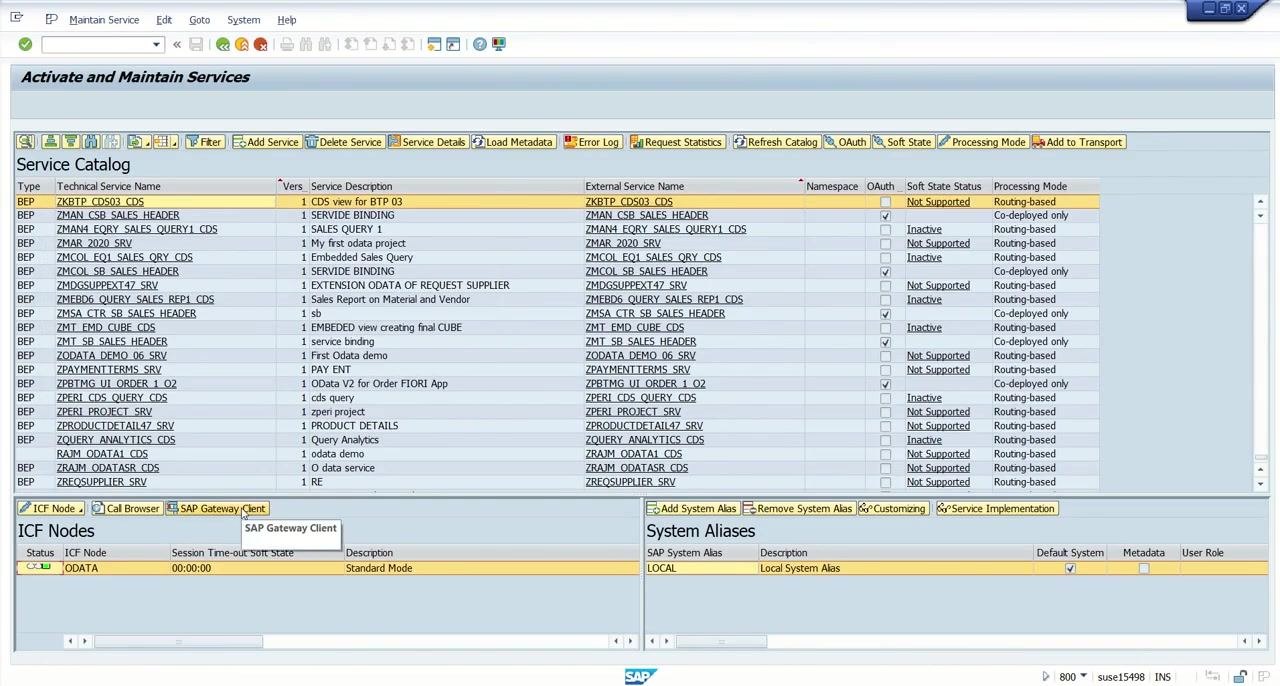Click the Add System Alias button
This screenshot has height=686, width=1280.
pyautogui.click(x=692, y=508)
